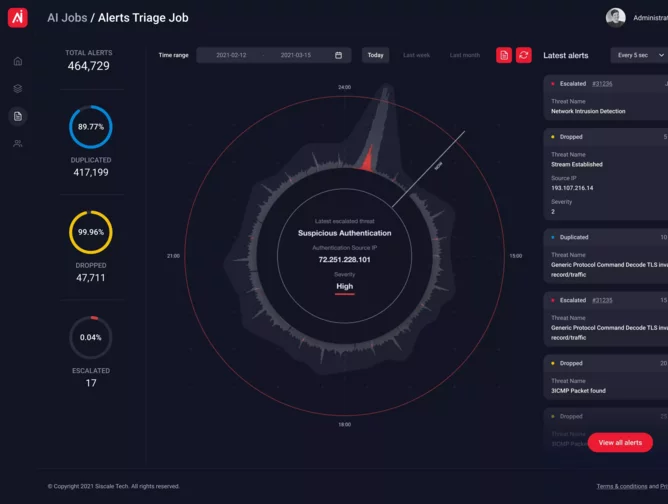Click the 'now' timeline marker line
Viewport: 668px width, 504px height.
click(x=428, y=169)
